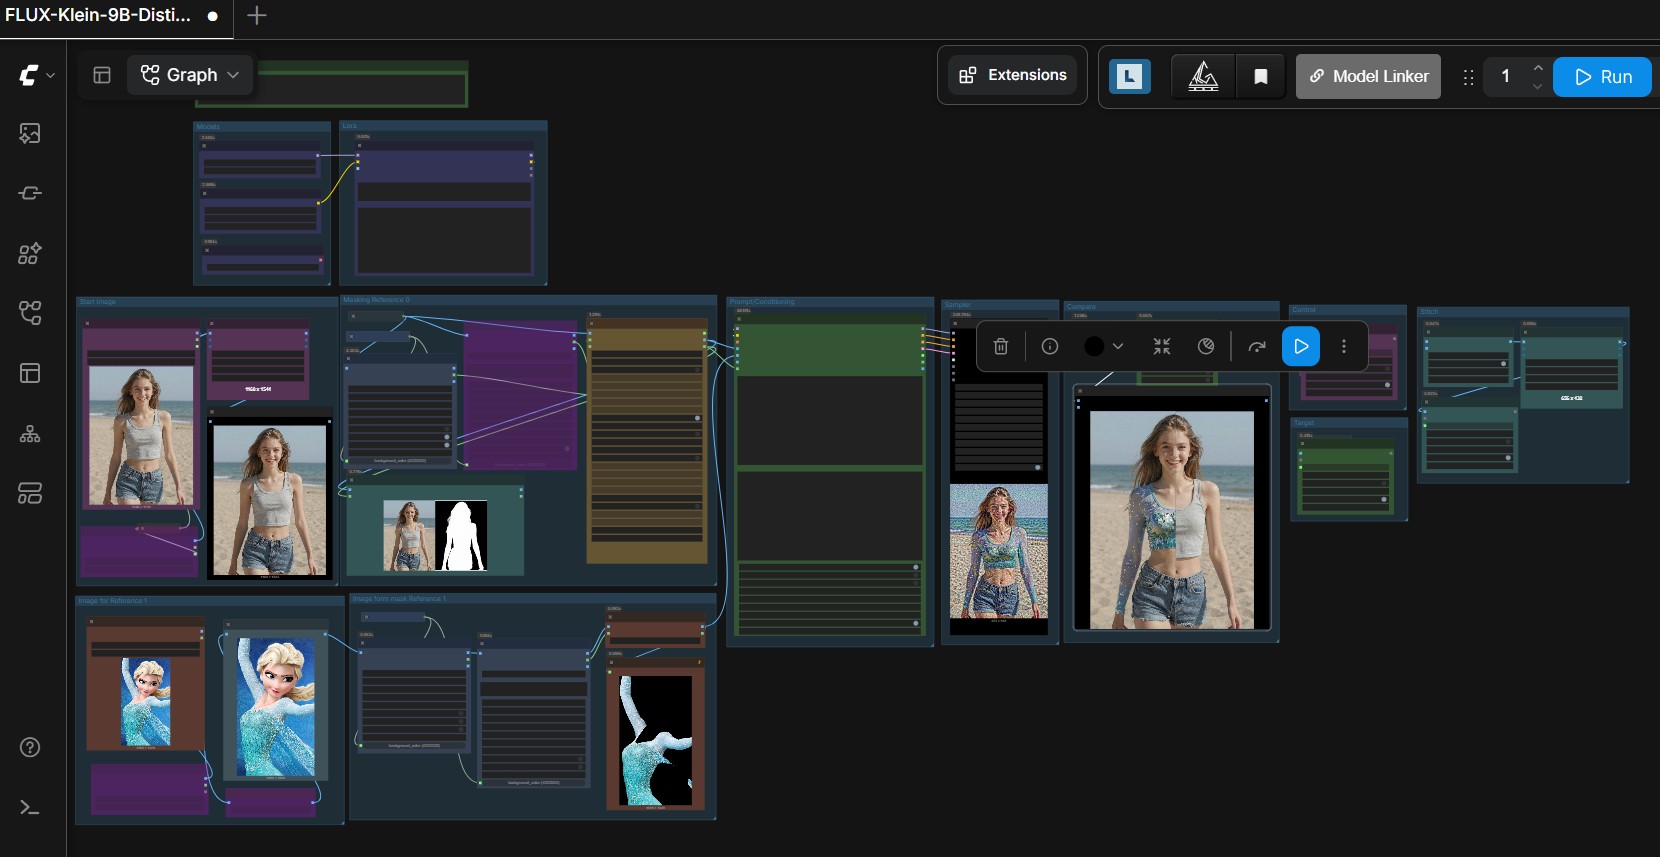The image size is (1660, 857).
Task: Click the noisy Sampler preview image
Action: pos(999,552)
